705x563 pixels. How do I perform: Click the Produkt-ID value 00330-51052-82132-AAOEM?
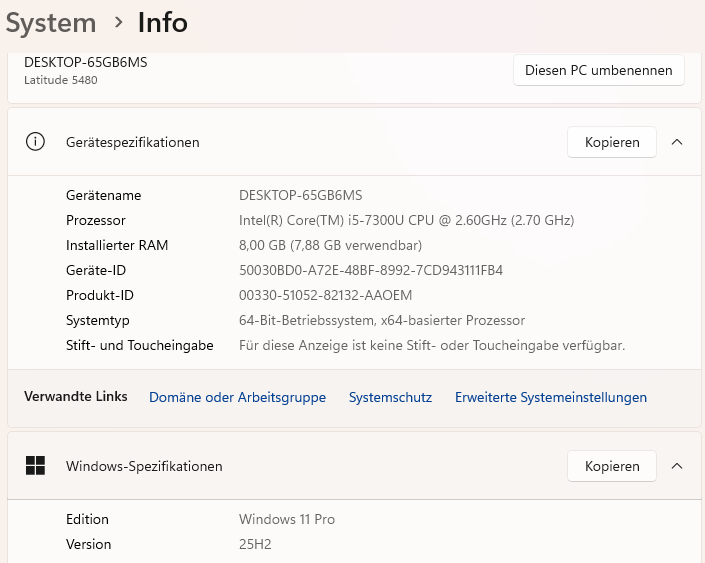pos(326,295)
